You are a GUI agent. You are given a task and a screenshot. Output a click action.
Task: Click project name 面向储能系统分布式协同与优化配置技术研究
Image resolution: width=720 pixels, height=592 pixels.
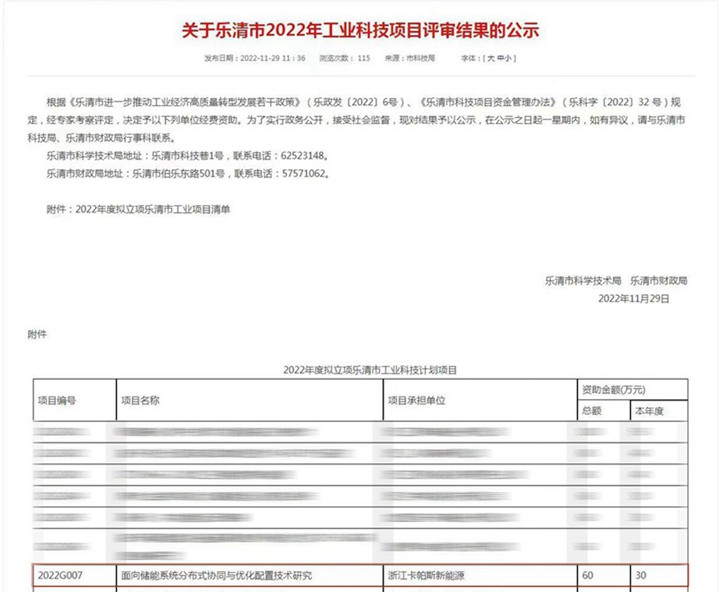click(x=217, y=575)
